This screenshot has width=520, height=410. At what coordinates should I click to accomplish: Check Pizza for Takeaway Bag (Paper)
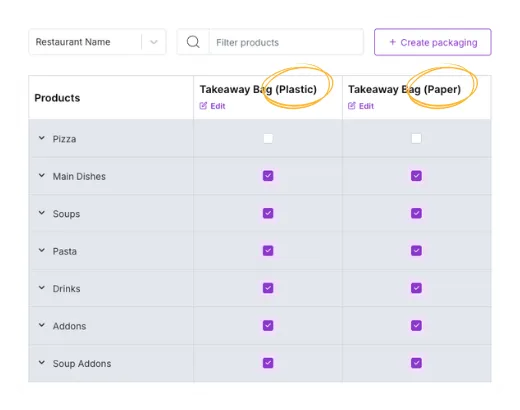tap(416, 138)
